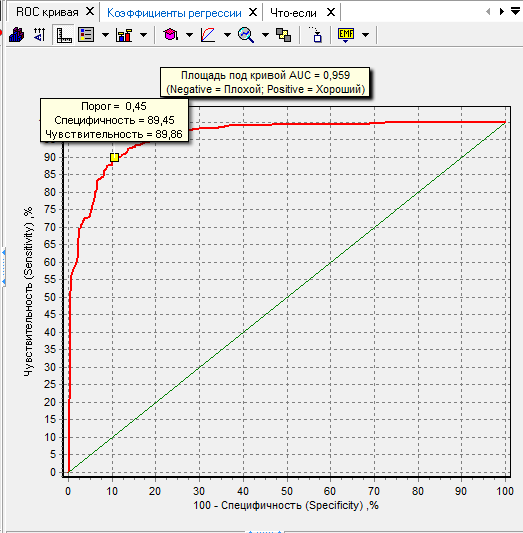This screenshot has height=533, width=523.
Task: Click the Чувствительность = 89,86 text
Action: coord(114,134)
